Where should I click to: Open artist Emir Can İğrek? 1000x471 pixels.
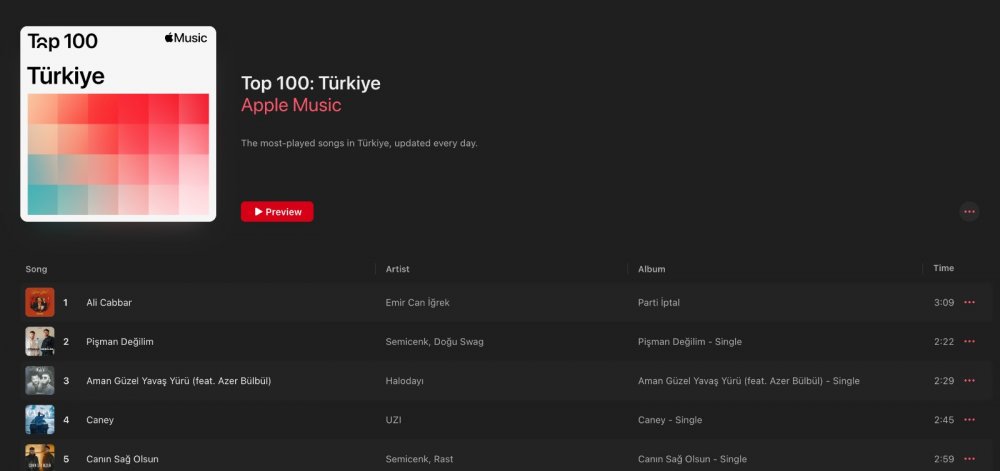(x=424, y=302)
